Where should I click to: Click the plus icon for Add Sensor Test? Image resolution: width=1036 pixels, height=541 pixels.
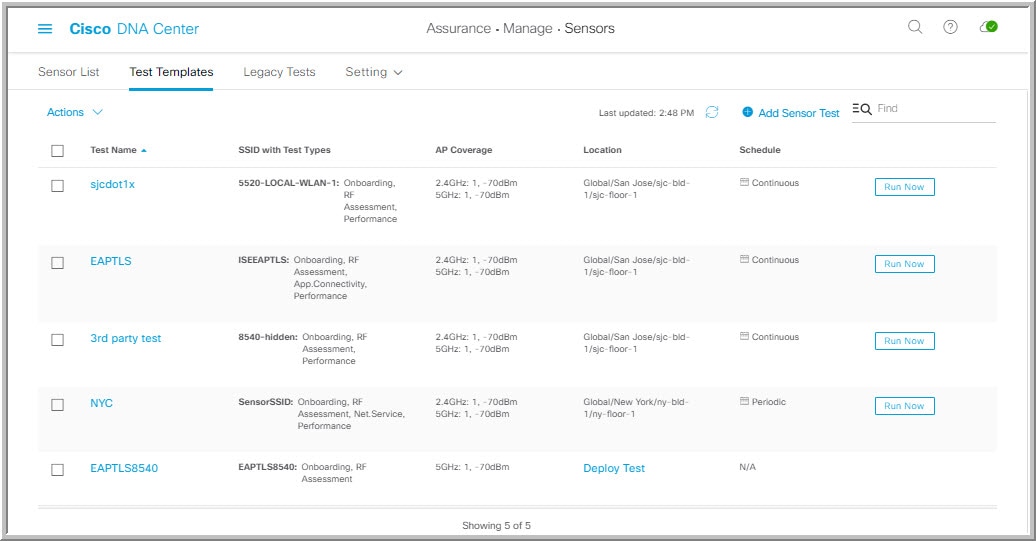(x=747, y=113)
